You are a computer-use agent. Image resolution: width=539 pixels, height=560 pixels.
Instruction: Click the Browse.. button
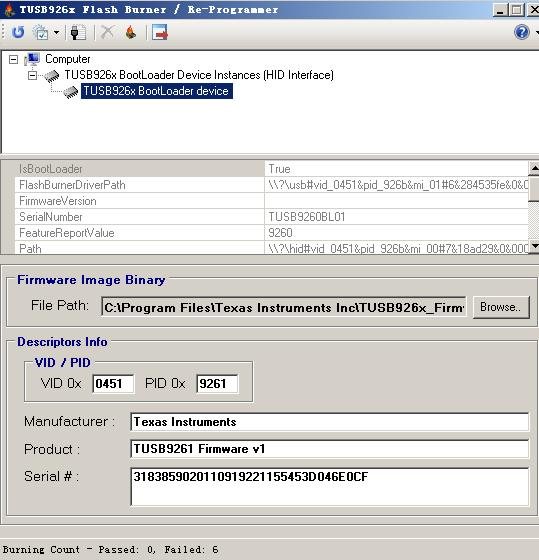[501, 307]
